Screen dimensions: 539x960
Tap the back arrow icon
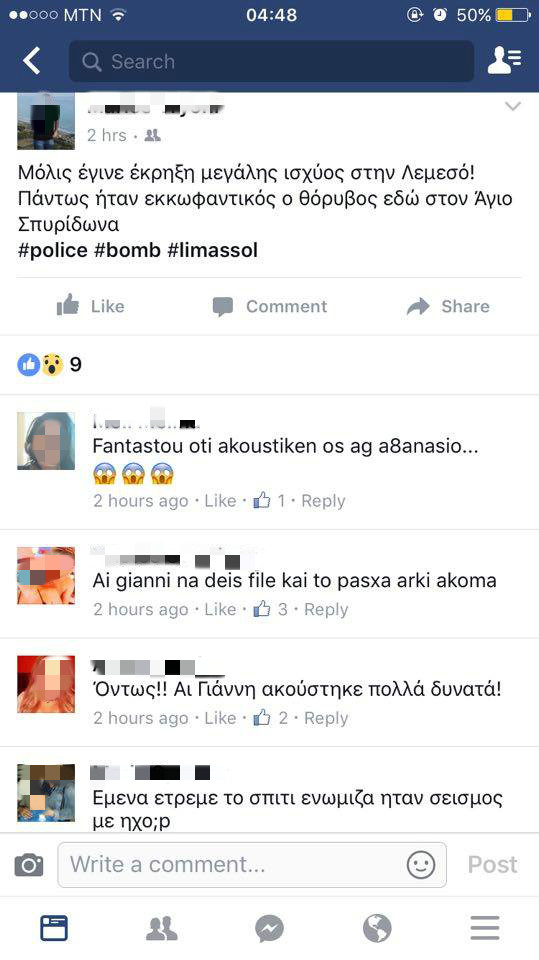[x=32, y=61]
